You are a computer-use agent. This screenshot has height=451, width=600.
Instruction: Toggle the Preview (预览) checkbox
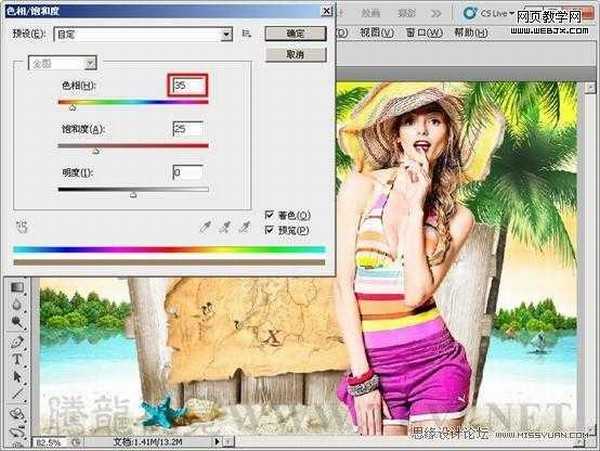pos(270,229)
